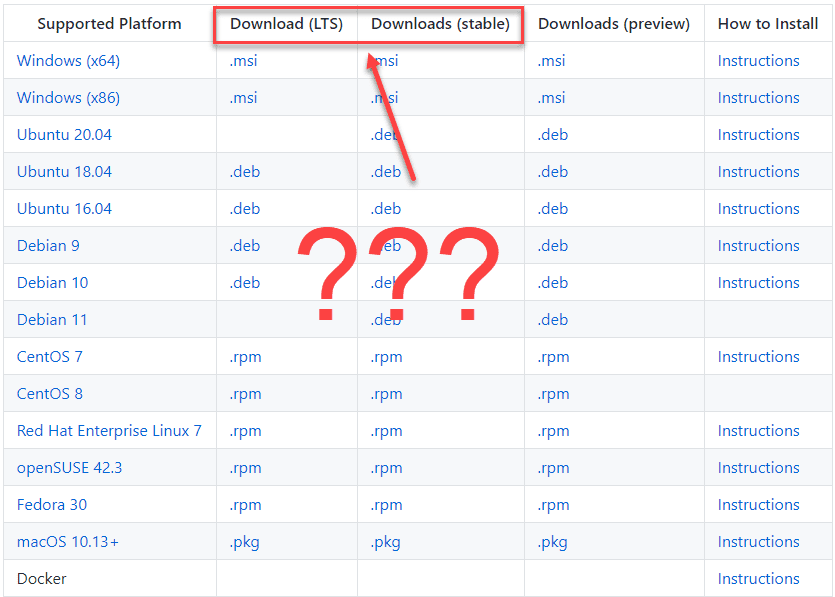
Task: Open the Red Hat Enterprise Linux 7 link
Action: tap(109, 431)
